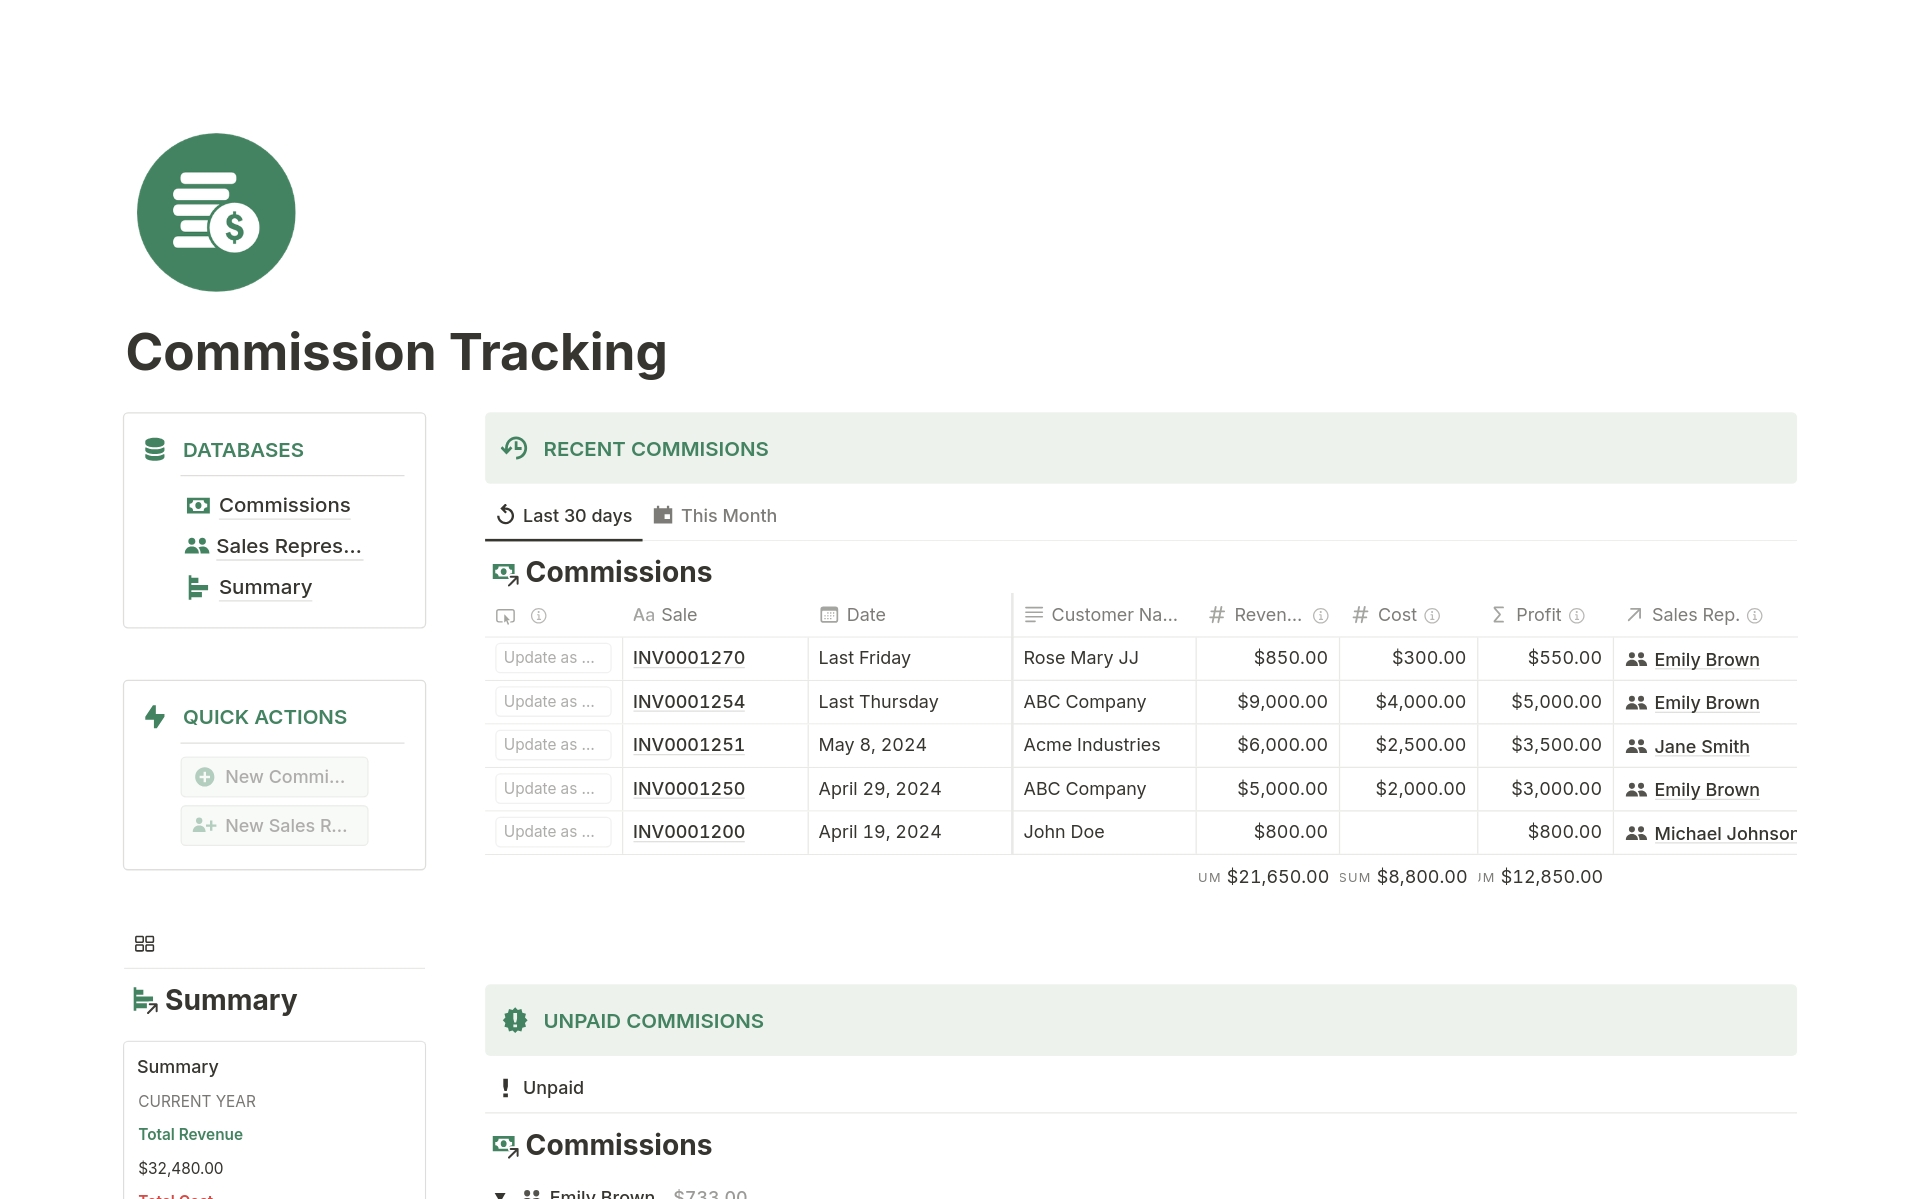Switch to the This Month tab
The height and width of the screenshot is (1199, 1920).
pos(728,515)
